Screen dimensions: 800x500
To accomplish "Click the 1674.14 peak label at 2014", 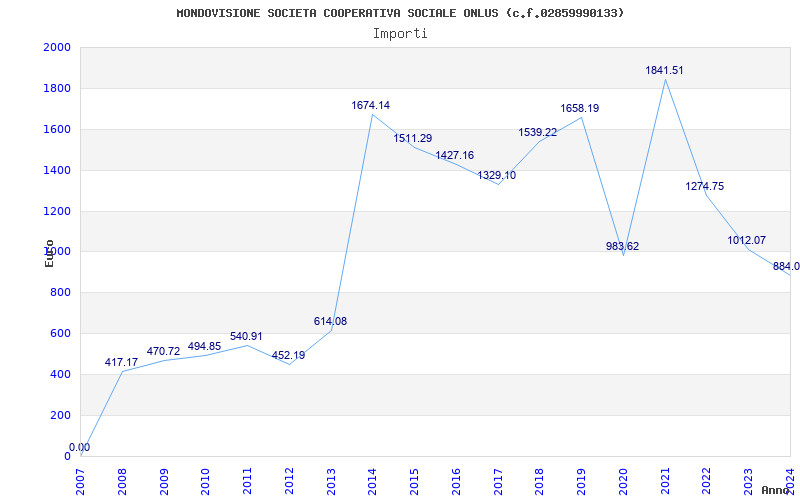I will coord(370,105).
